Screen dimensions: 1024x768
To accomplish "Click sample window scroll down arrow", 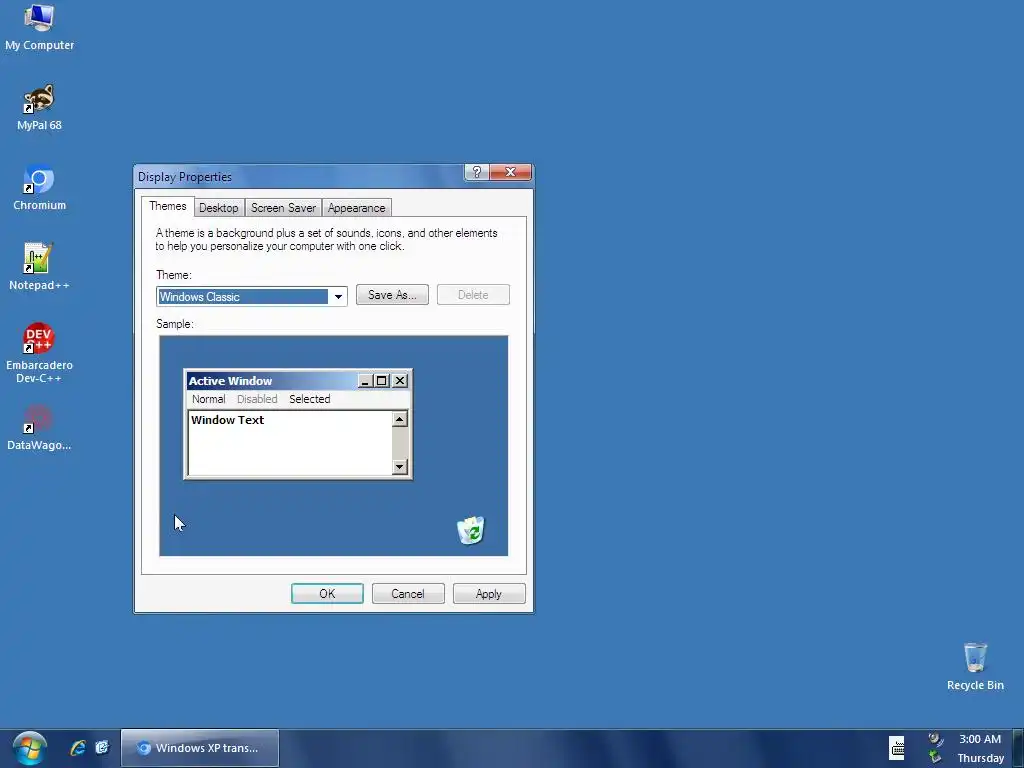I will 400,466.
